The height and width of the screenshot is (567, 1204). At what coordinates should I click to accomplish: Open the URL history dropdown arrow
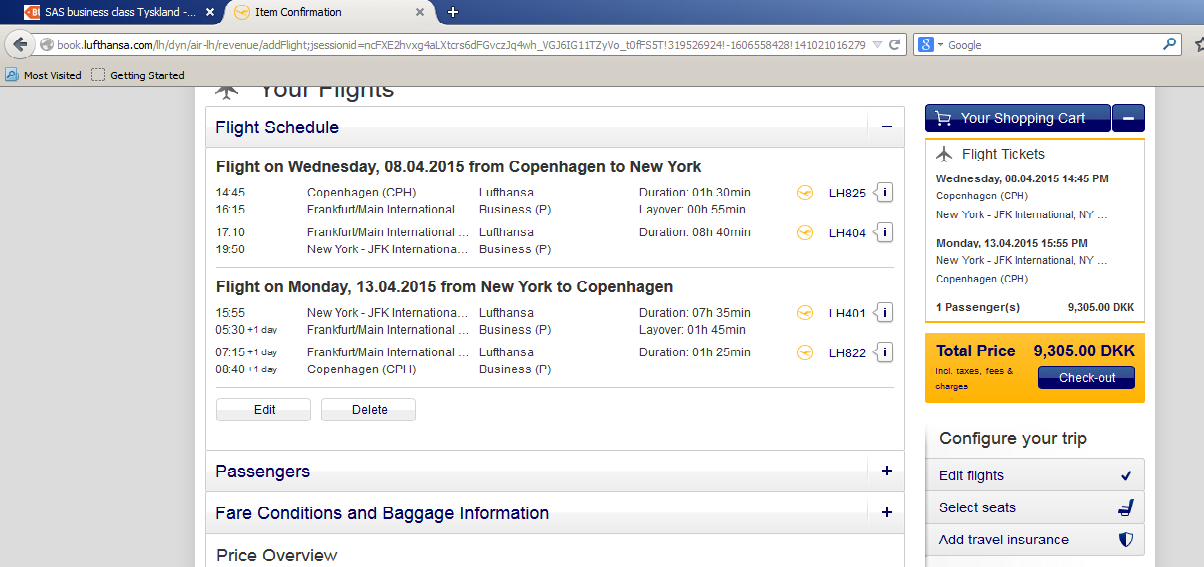click(877, 45)
